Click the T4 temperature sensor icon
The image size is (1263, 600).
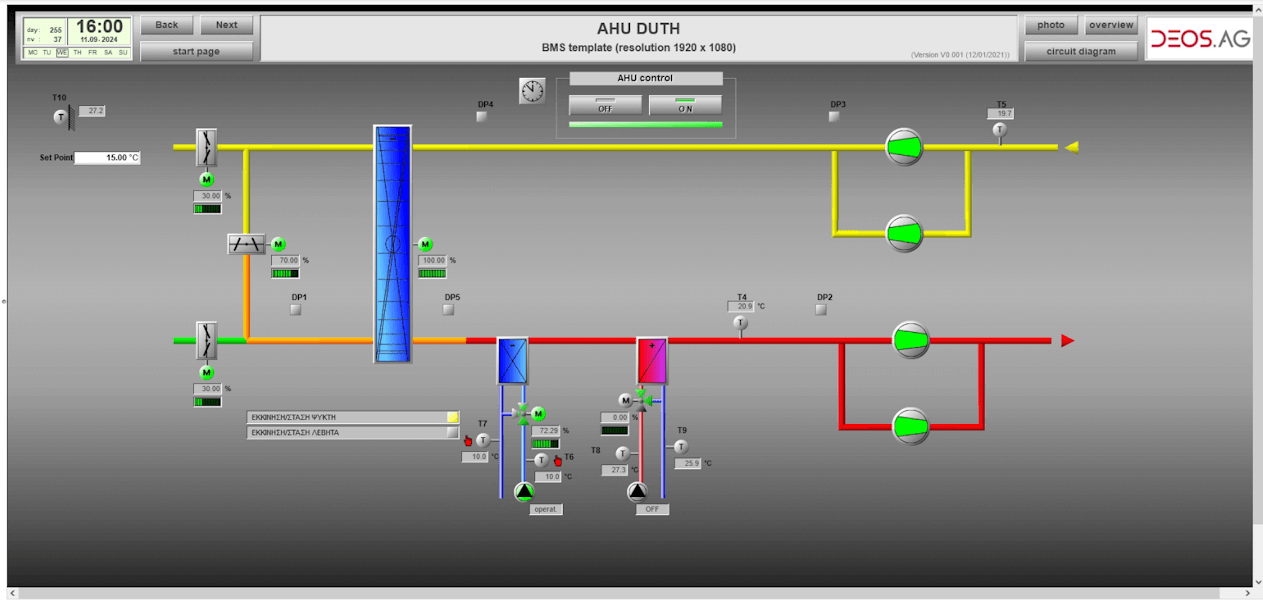[740, 323]
